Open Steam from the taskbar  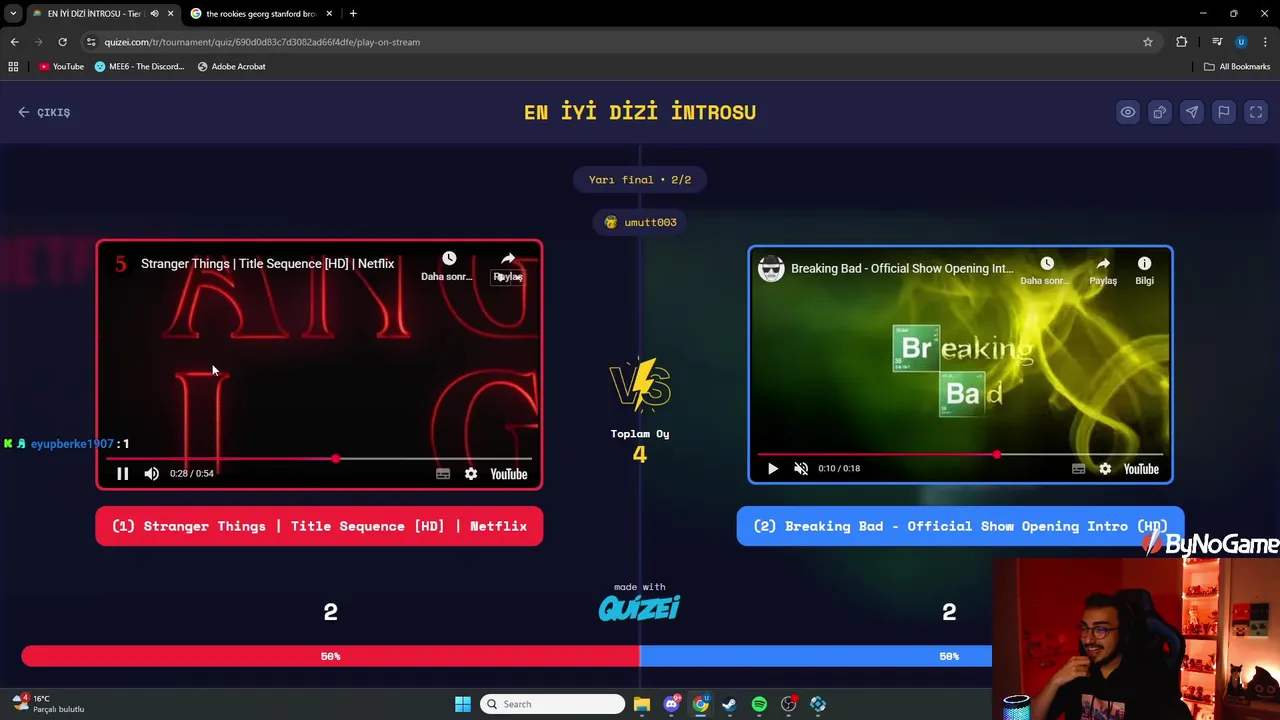(x=730, y=704)
